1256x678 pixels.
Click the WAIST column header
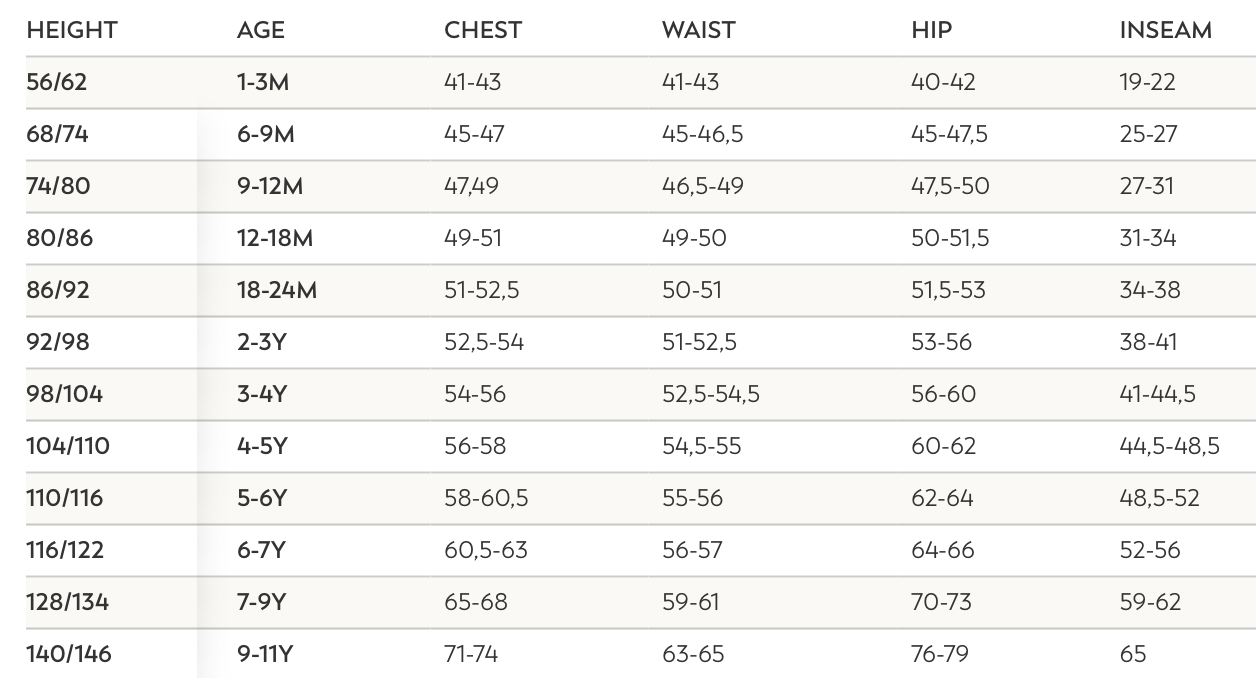click(x=698, y=31)
